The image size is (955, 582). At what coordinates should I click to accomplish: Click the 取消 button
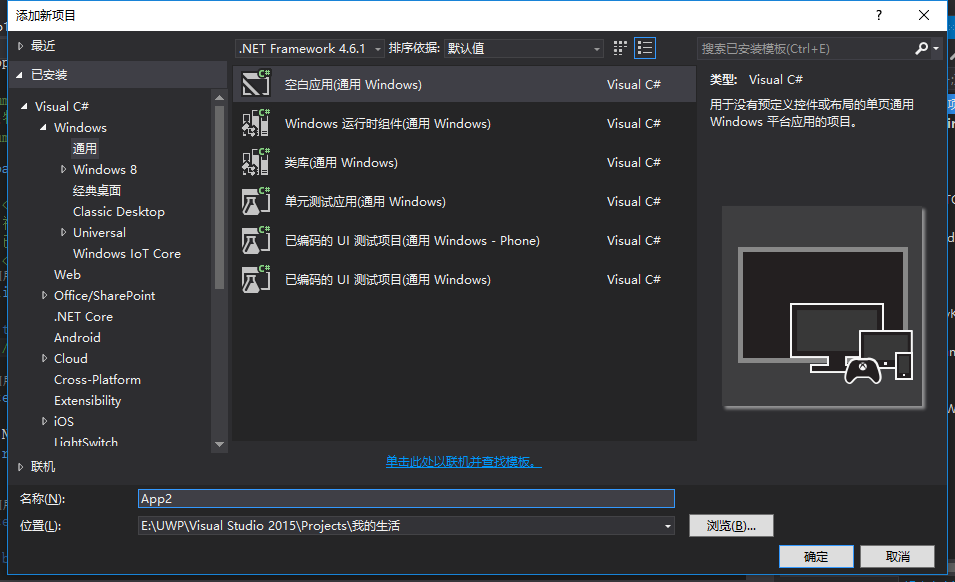pos(898,556)
